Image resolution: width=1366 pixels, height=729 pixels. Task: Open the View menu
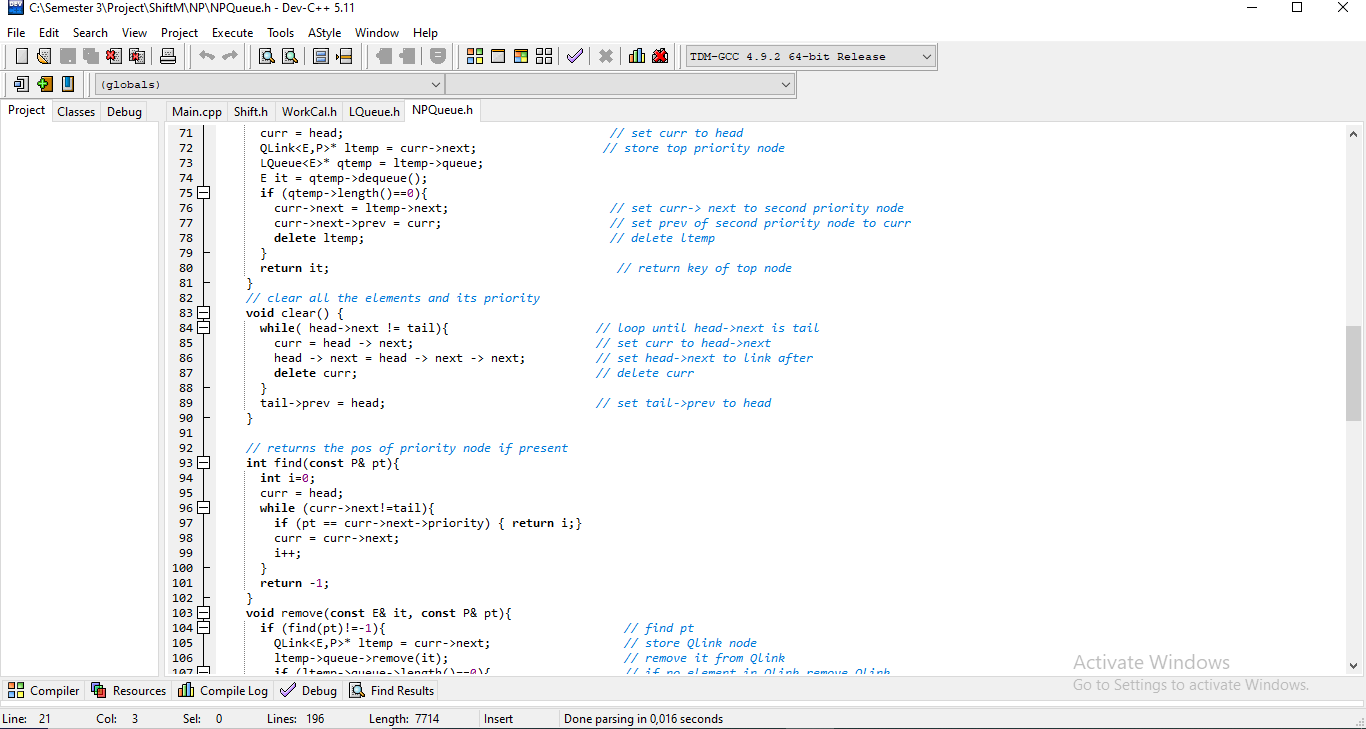click(x=134, y=33)
